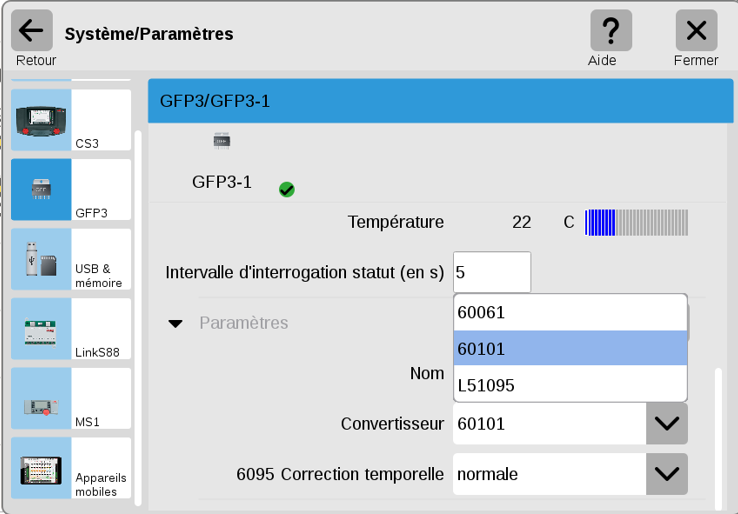Open the Aide help icon

tap(611, 31)
